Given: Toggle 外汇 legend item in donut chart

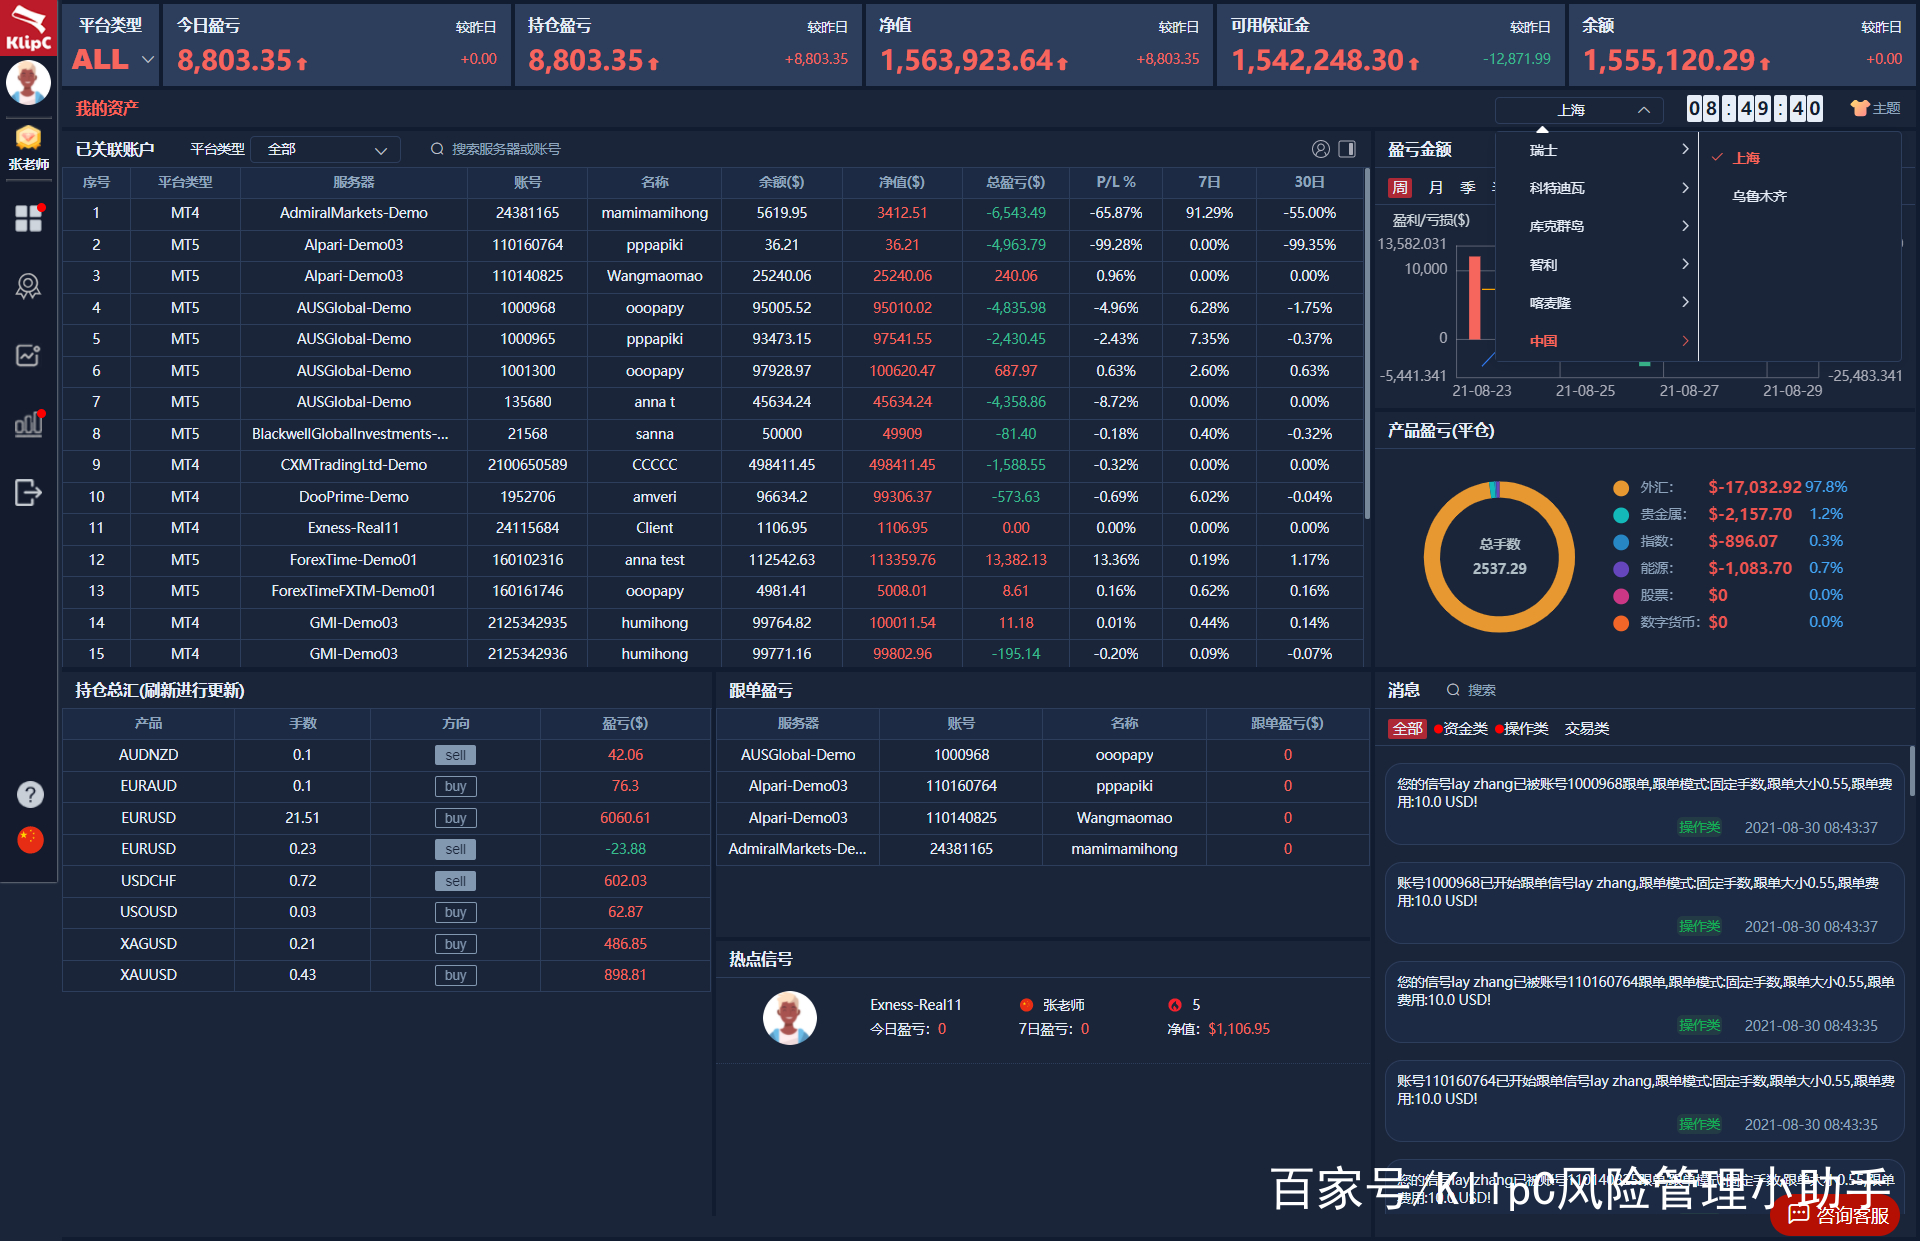Looking at the screenshot, I should (1644, 488).
